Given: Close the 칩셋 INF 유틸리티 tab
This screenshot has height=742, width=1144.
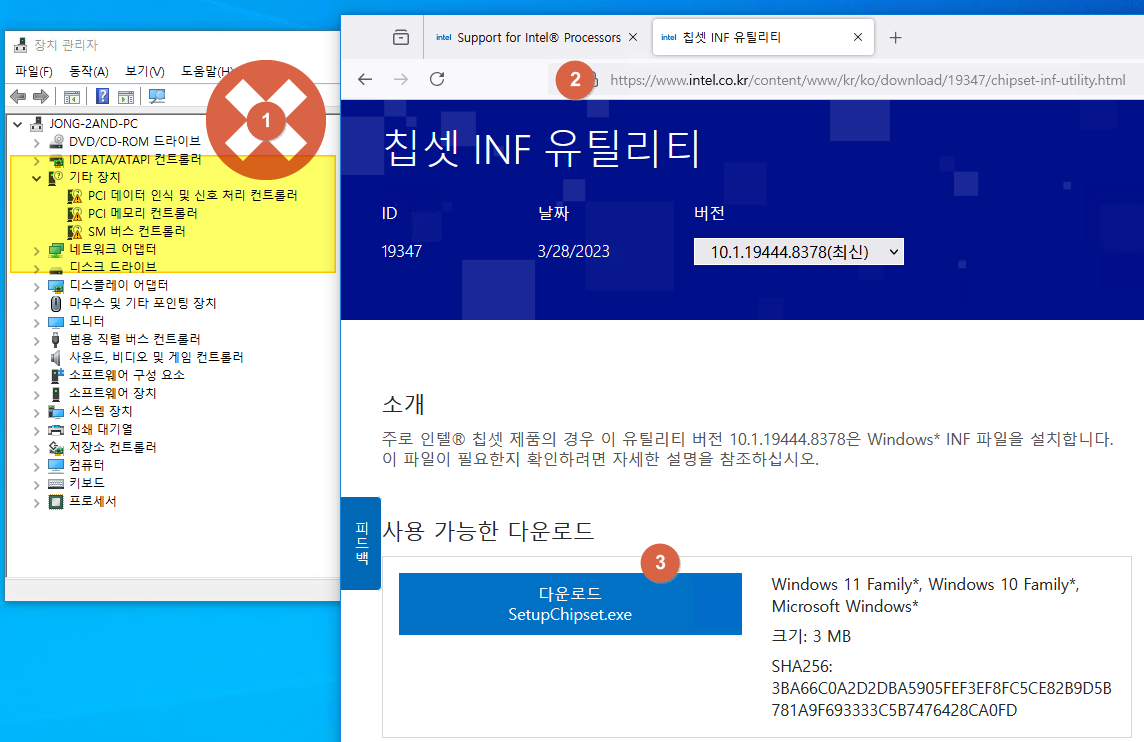Looking at the screenshot, I should point(858,37).
